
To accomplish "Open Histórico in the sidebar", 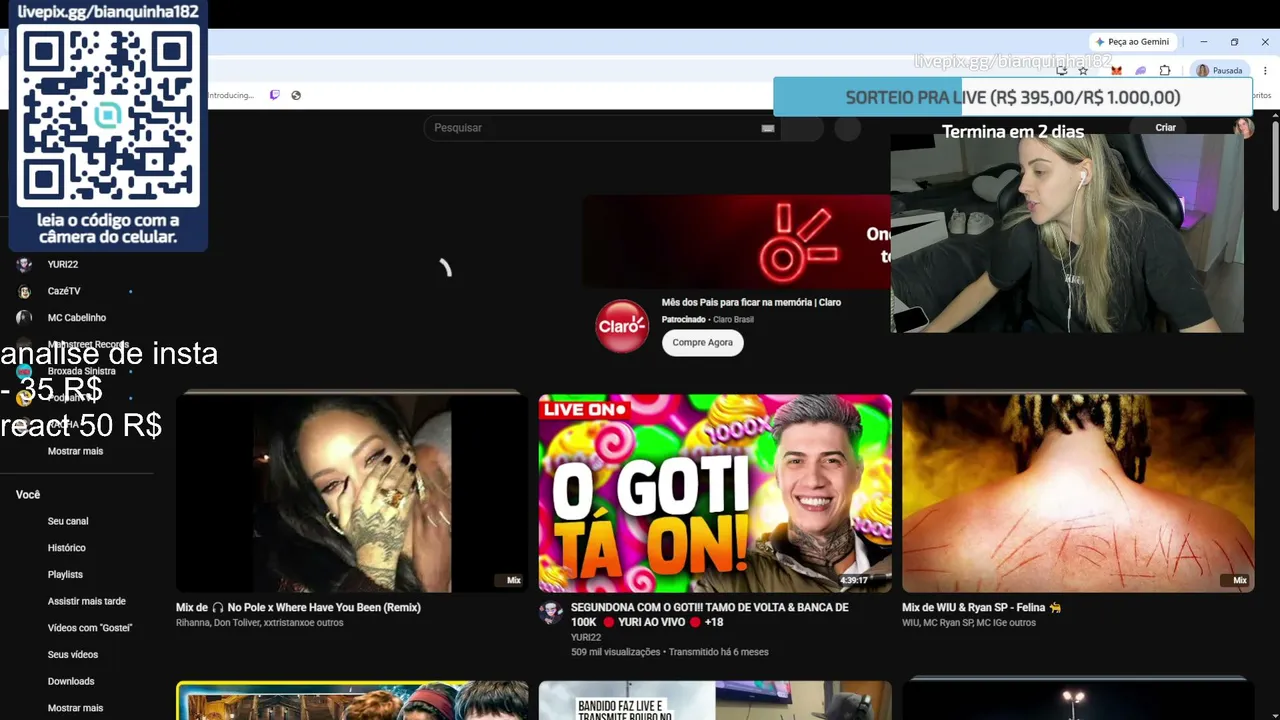I will pos(67,548).
